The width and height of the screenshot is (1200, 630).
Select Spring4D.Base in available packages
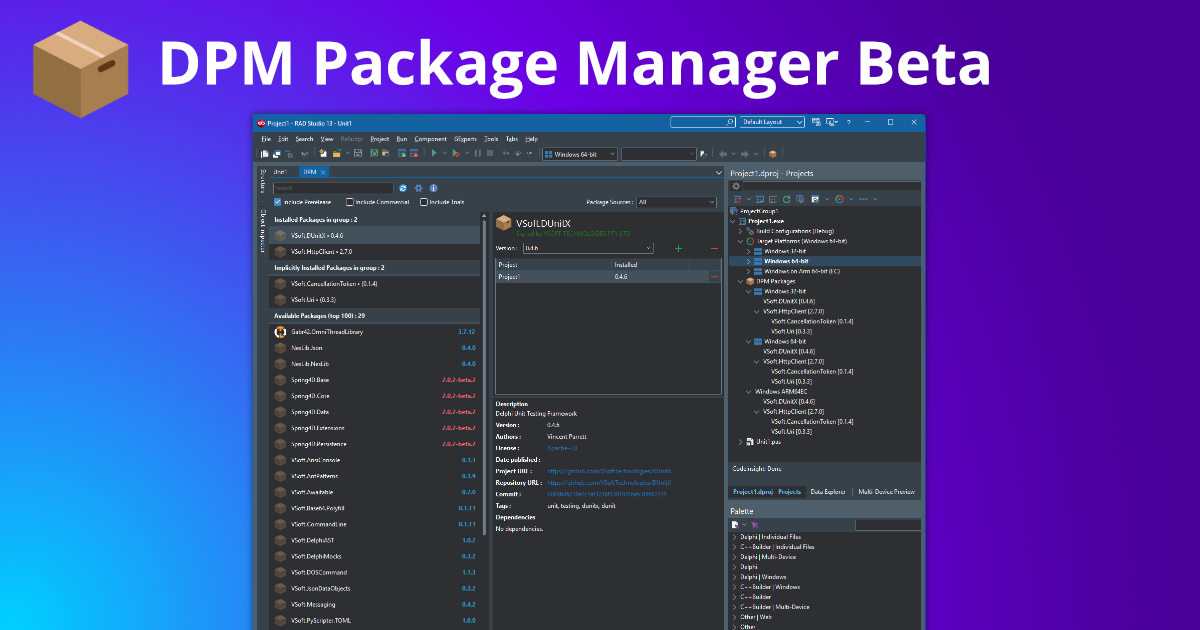[377, 380]
